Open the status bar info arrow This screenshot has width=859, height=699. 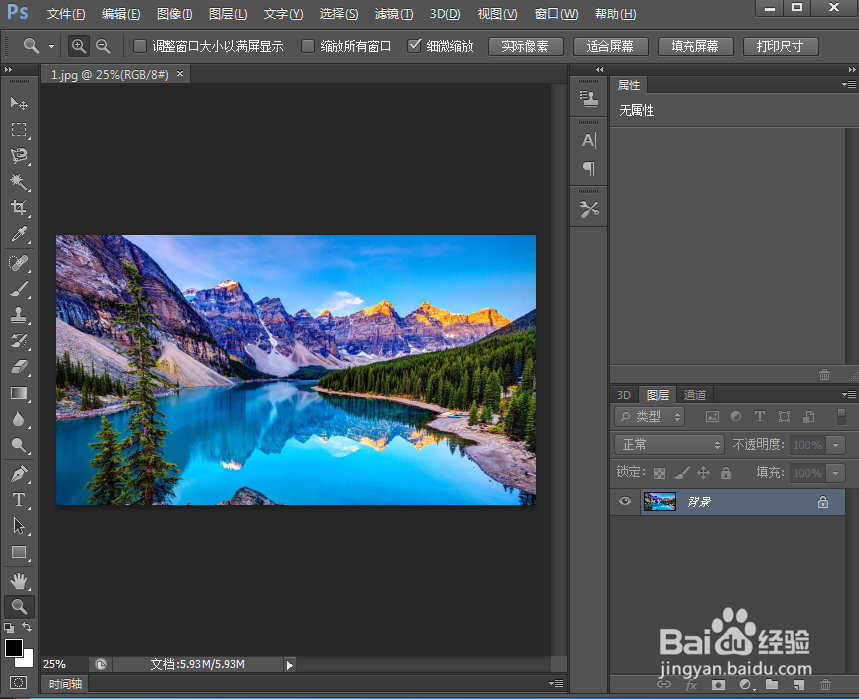point(289,665)
